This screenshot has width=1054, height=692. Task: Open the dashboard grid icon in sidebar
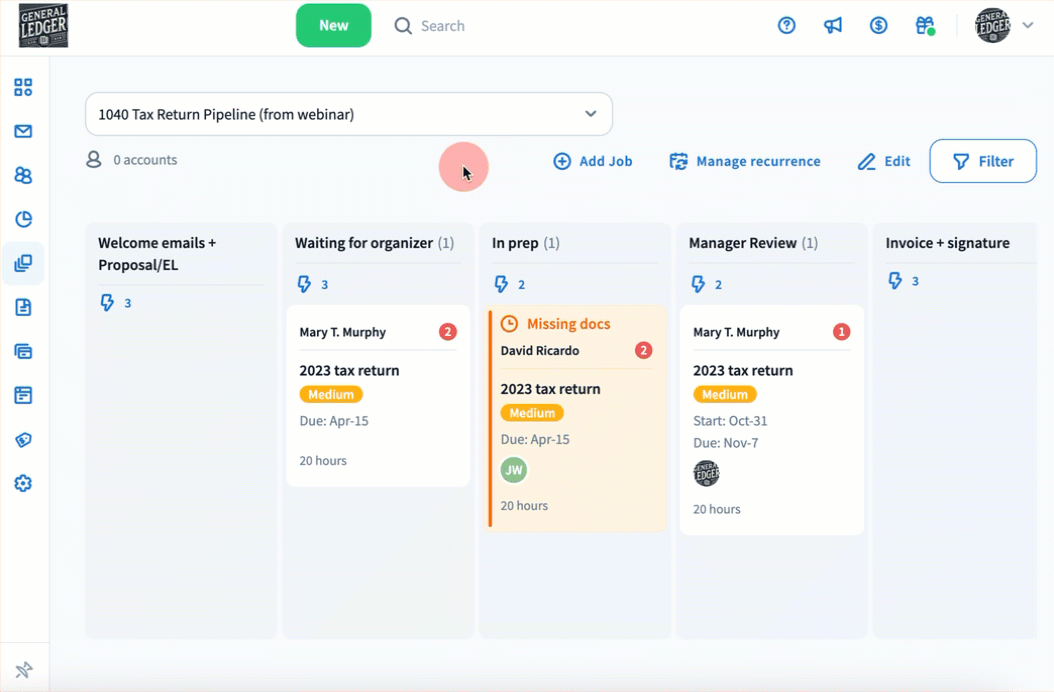(23, 87)
